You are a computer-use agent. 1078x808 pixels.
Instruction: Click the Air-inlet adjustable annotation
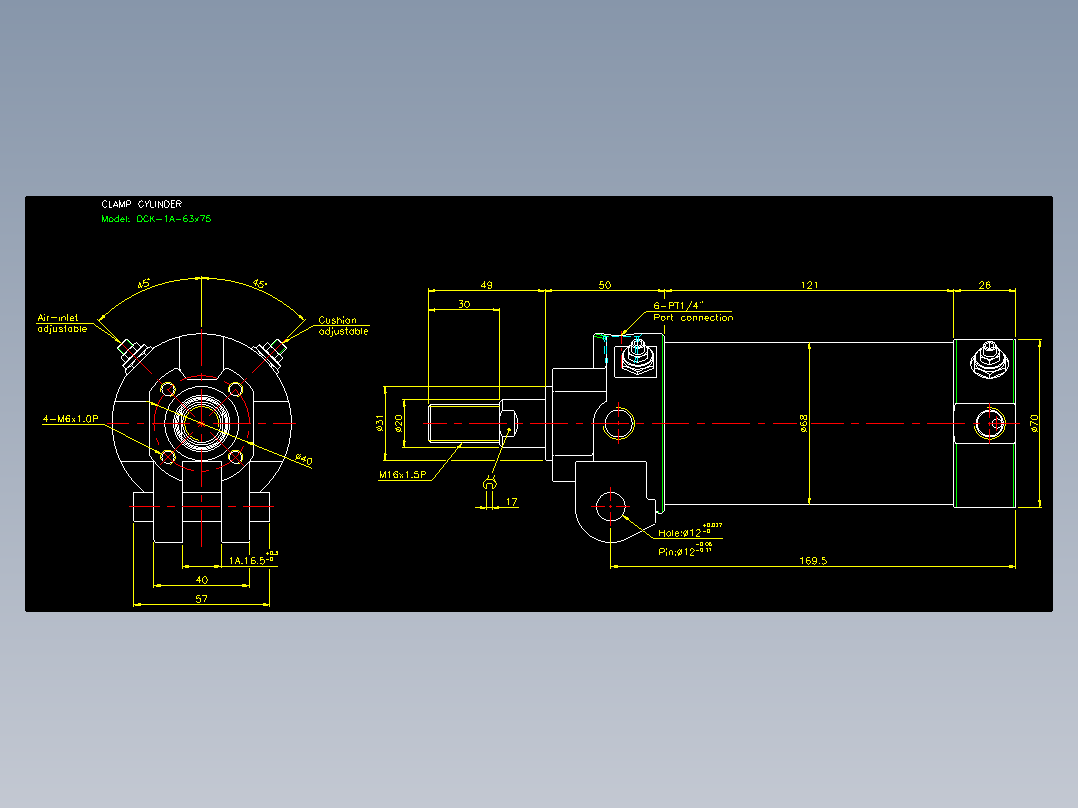(62, 323)
